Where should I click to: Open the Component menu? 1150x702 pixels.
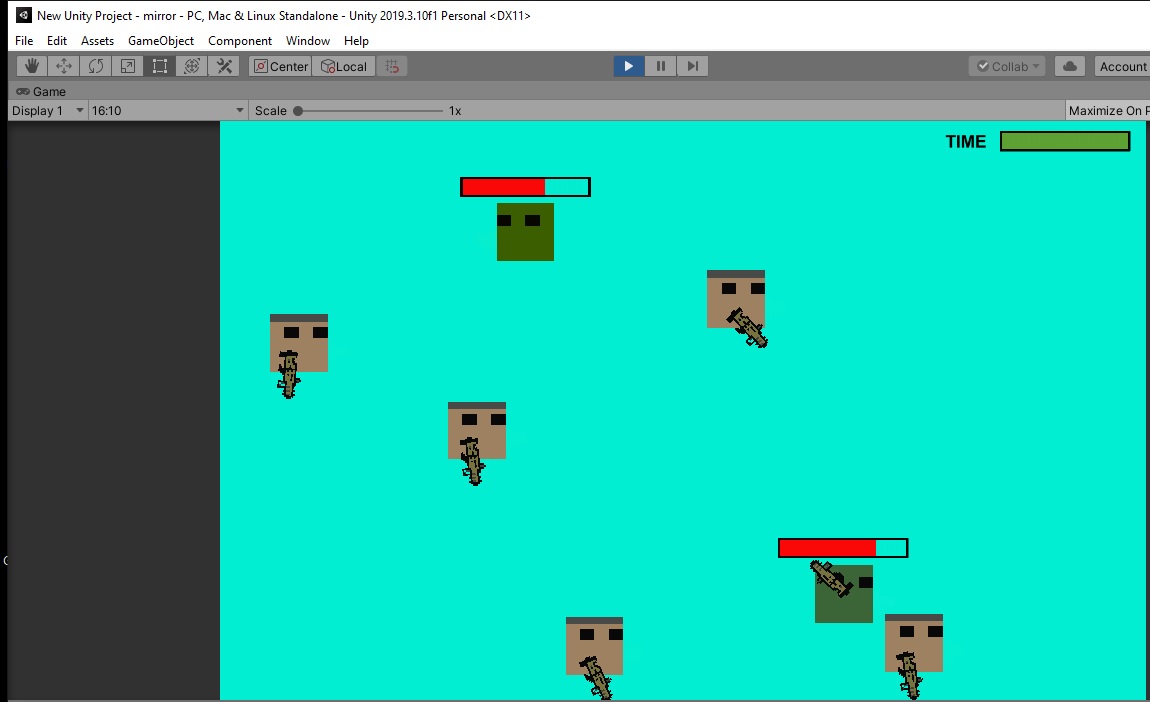coord(240,40)
